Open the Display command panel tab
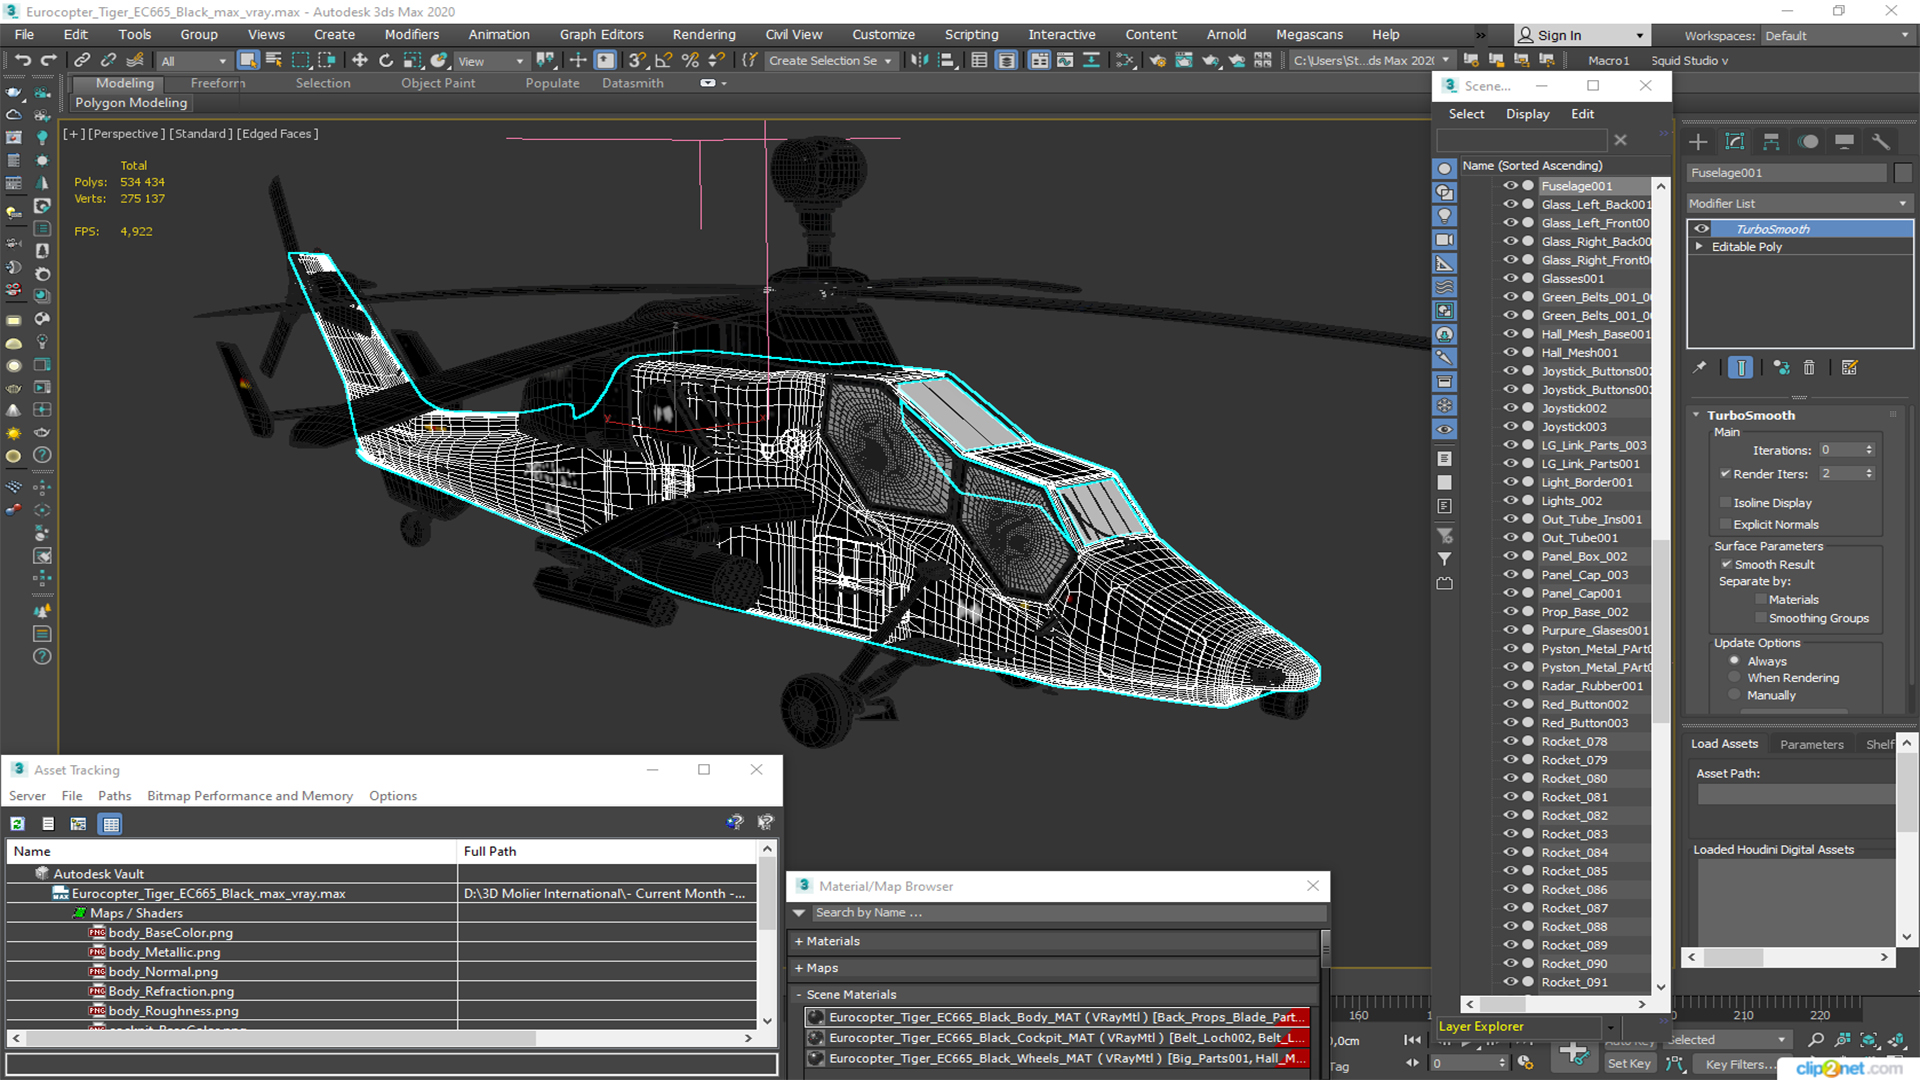Screen dimensions: 1920x1080 1844,141
